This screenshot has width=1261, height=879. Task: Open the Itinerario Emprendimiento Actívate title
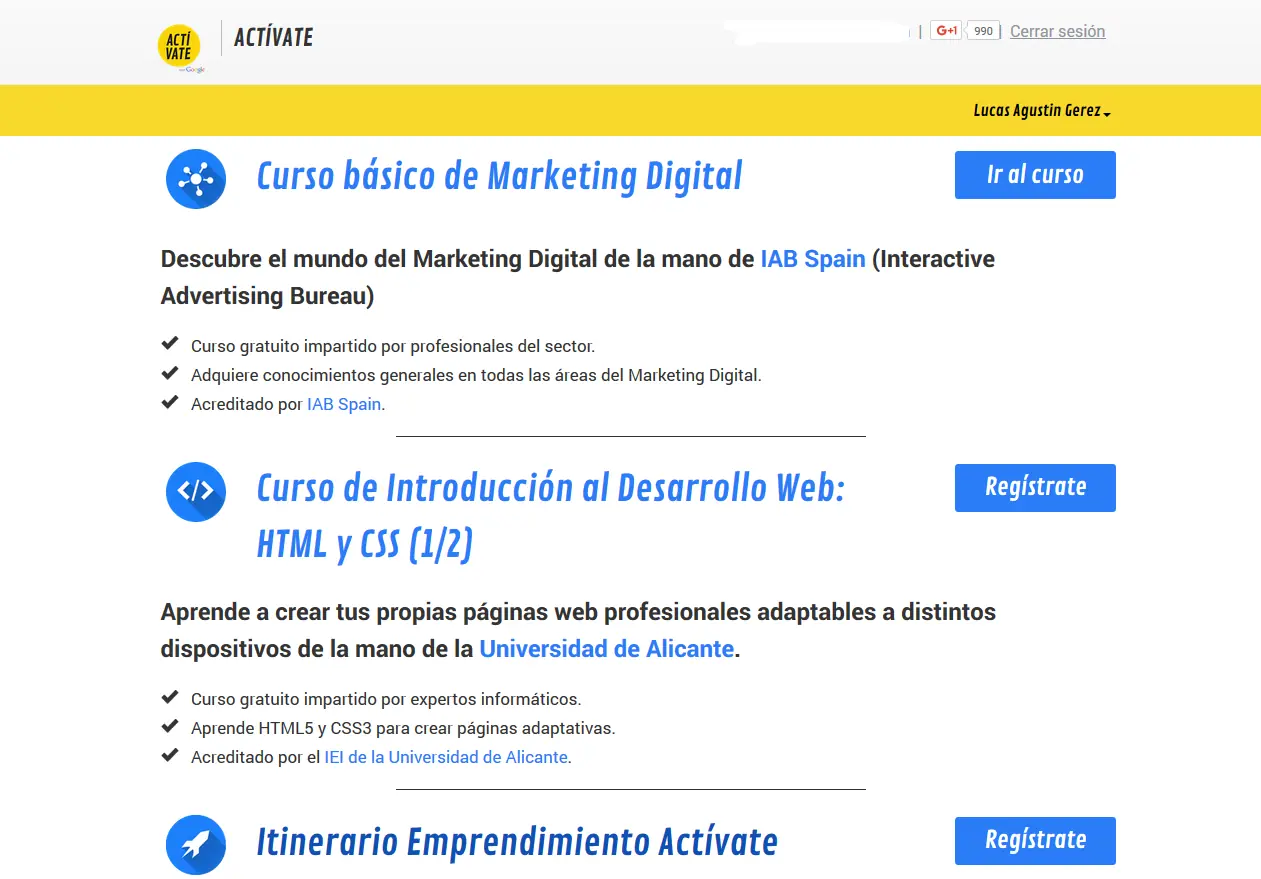tap(517, 842)
